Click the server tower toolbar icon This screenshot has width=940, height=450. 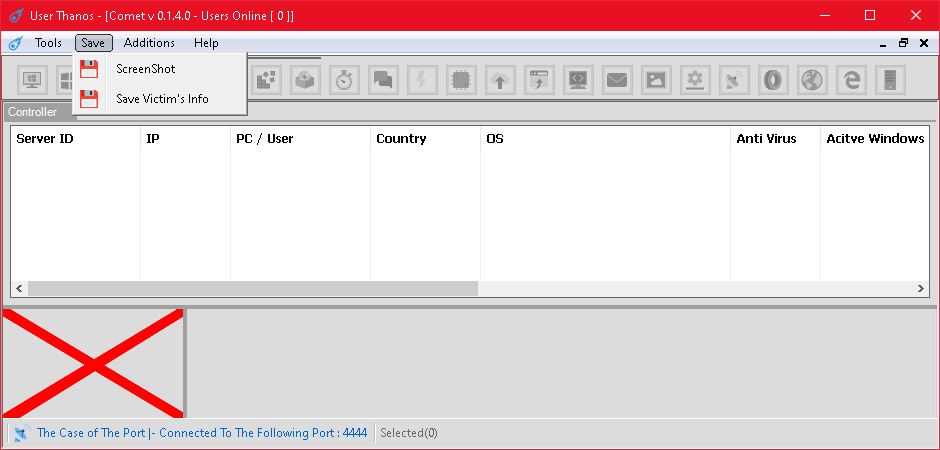890,80
